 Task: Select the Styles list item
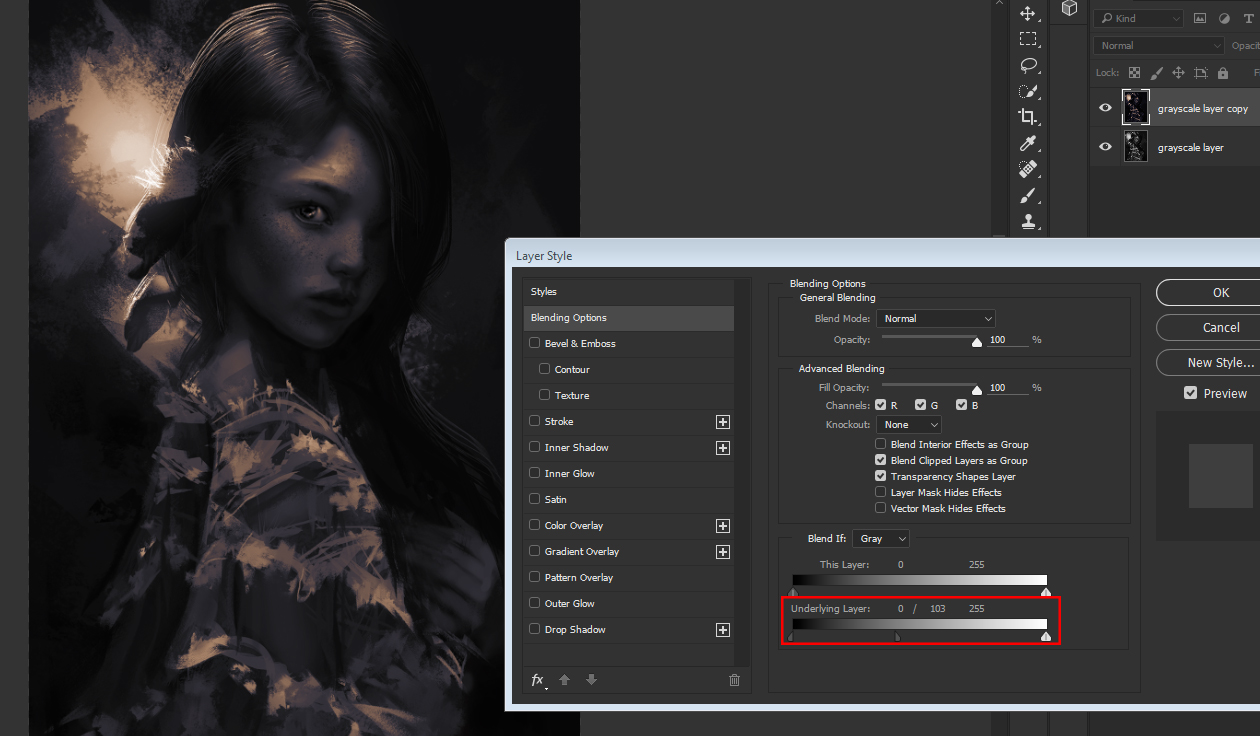point(628,292)
